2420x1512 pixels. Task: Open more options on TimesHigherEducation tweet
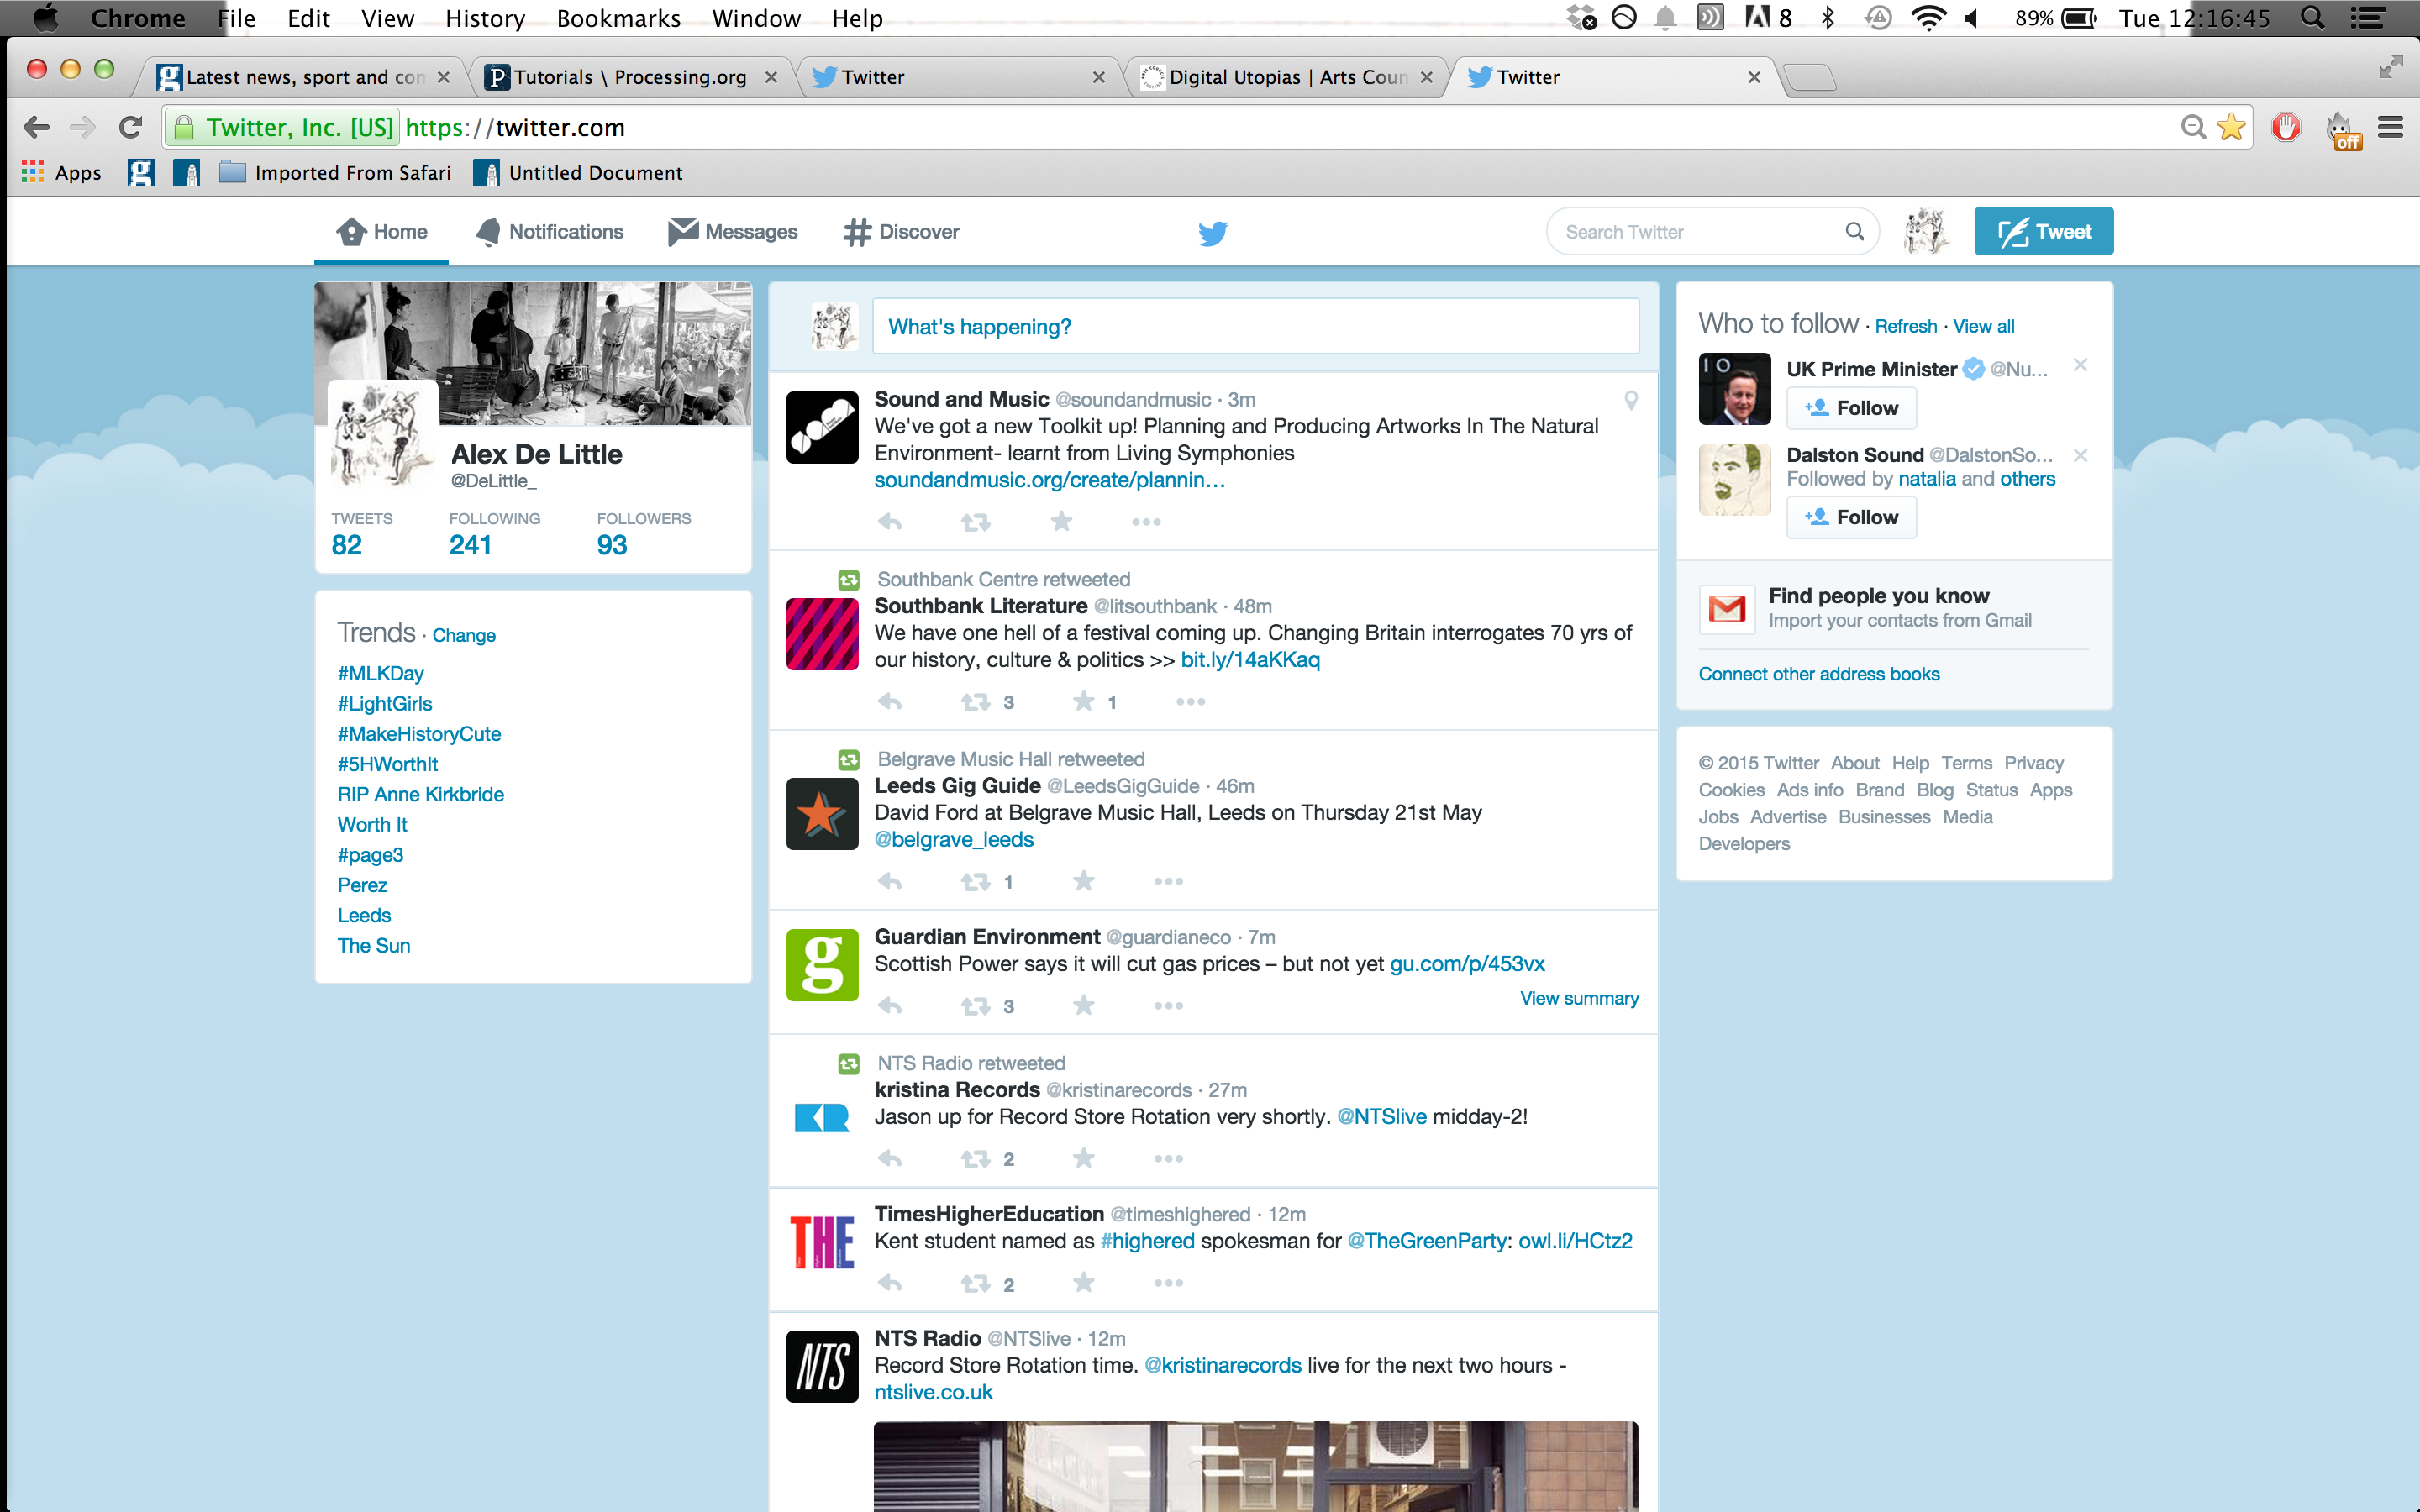tap(1168, 1282)
